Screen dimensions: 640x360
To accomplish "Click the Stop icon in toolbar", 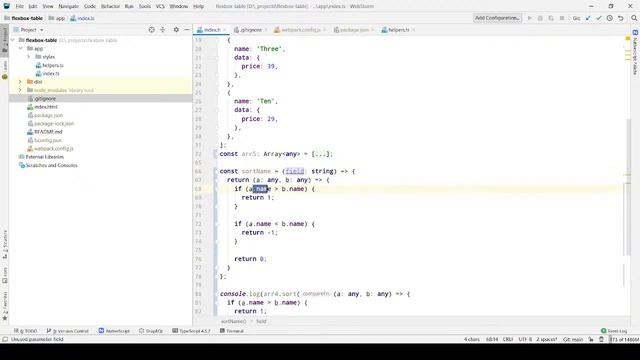I will coord(562,18).
